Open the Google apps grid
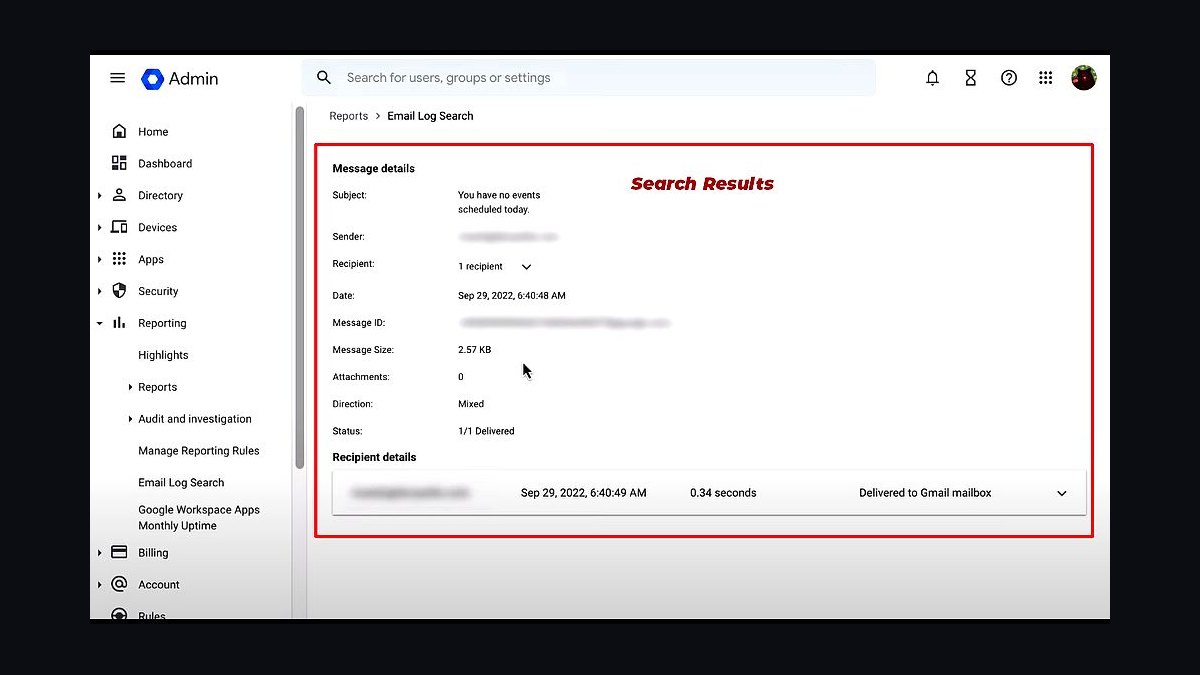The image size is (1200, 675). coord(1045,78)
